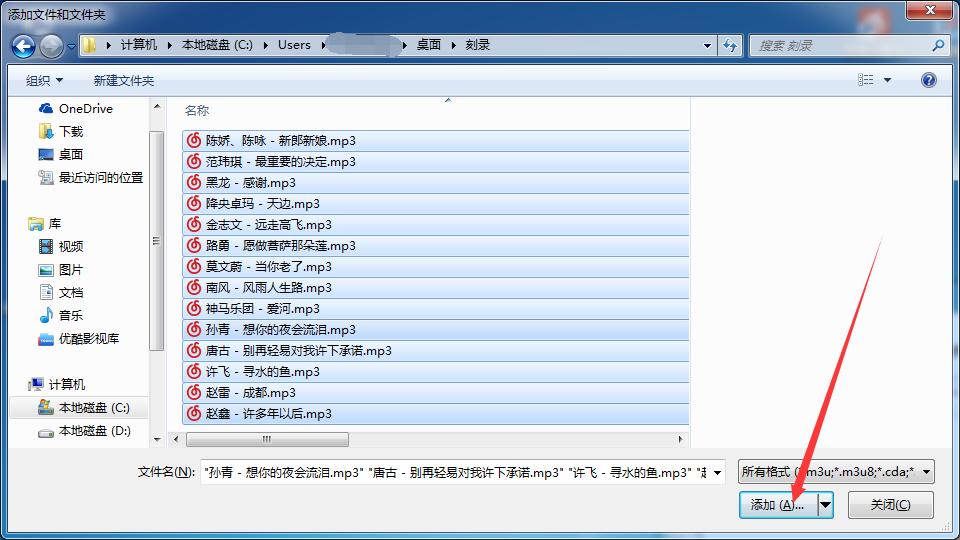The image size is (960, 540).
Task: Select file 范玮琪 - 最重要的决定.mp3
Action: tap(435, 162)
